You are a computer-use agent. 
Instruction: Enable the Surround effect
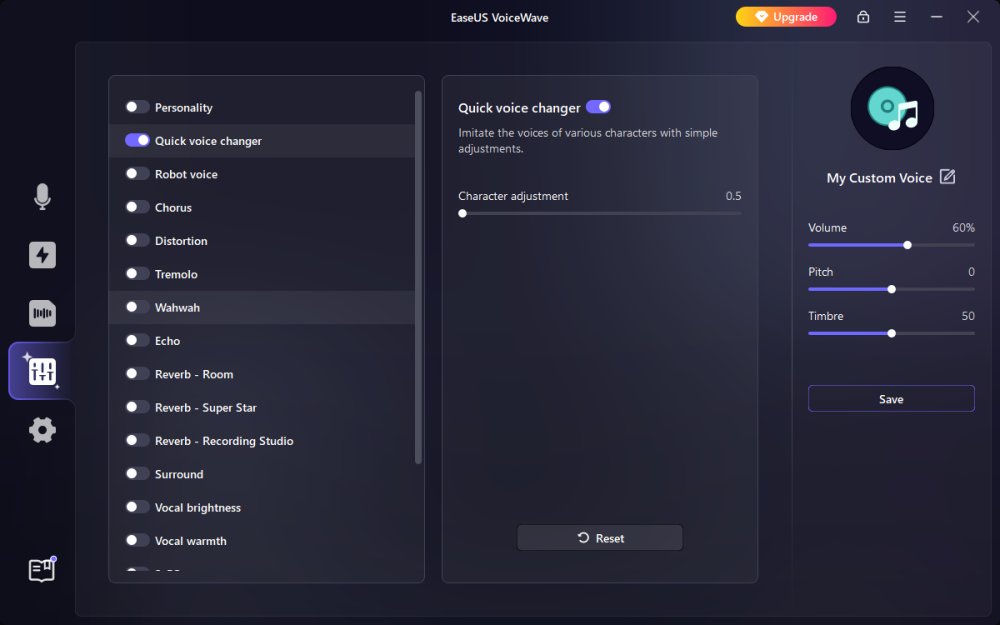(137, 473)
